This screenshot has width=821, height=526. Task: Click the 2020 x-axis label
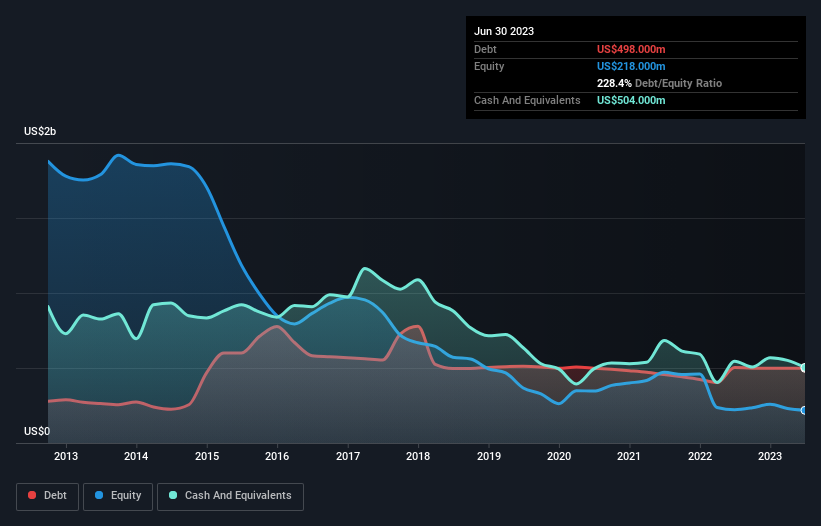pyautogui.click(x=559, y=456)
